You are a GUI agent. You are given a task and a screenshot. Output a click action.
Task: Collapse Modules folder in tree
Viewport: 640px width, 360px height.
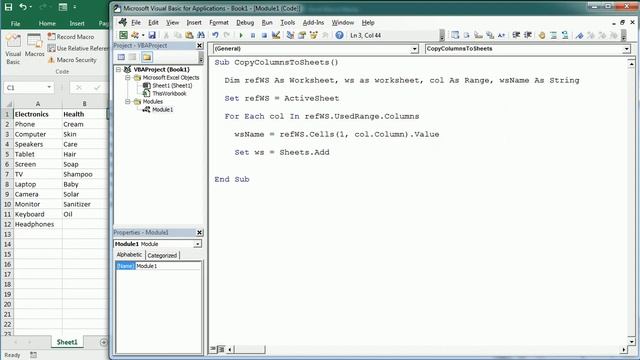(128, 102)
